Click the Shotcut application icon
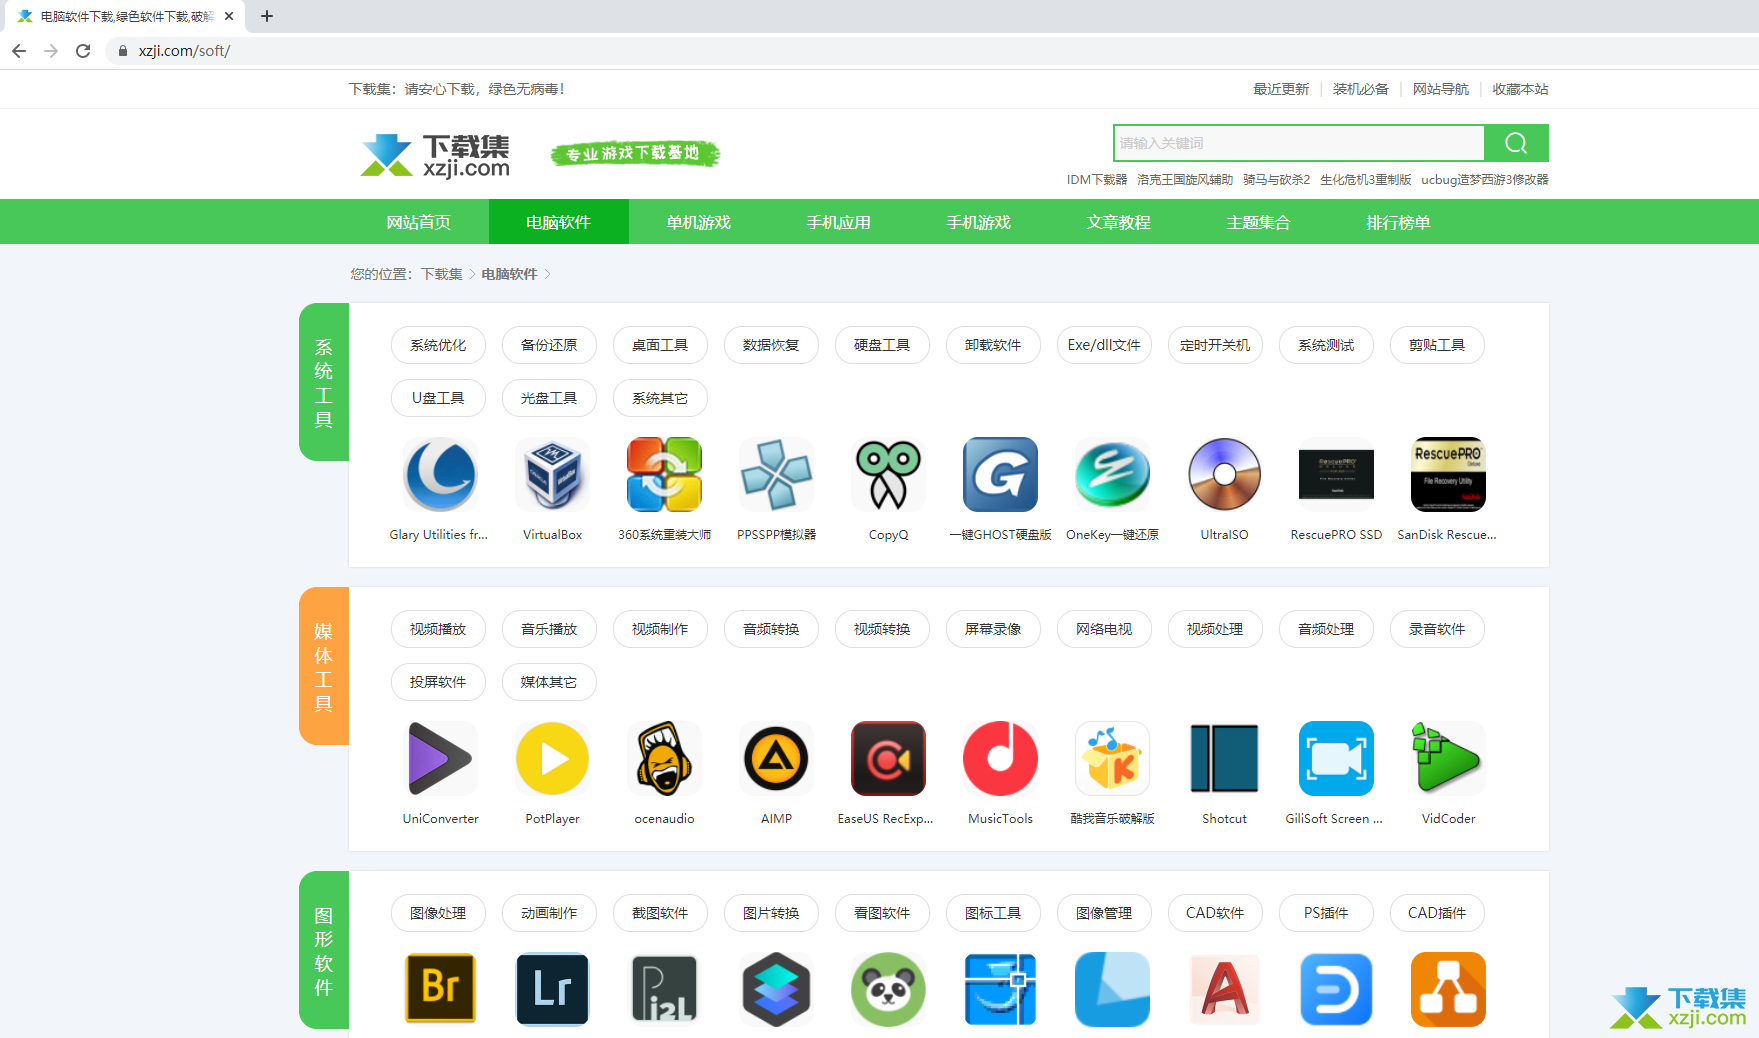This screenshot has width=1759, height=1038. click(x=1224, y=759)
